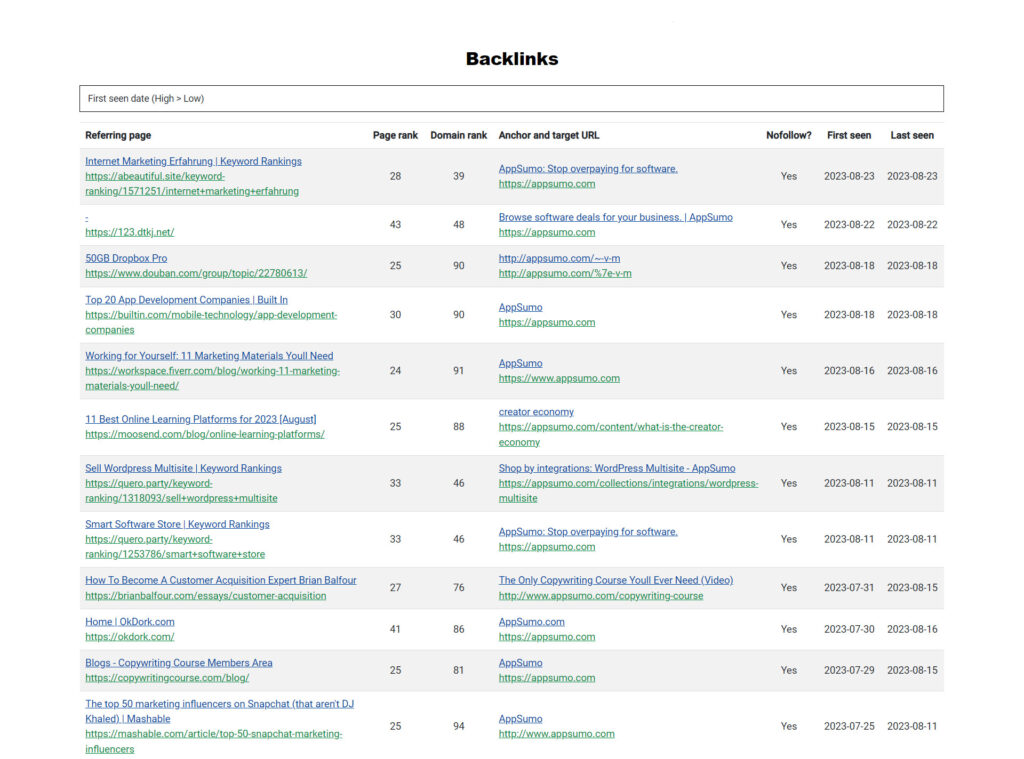The image size is (1024, 759).
Task: Open the AppSumo: Stop overpaying for software anchor link
Action: [x=588, y=168]
